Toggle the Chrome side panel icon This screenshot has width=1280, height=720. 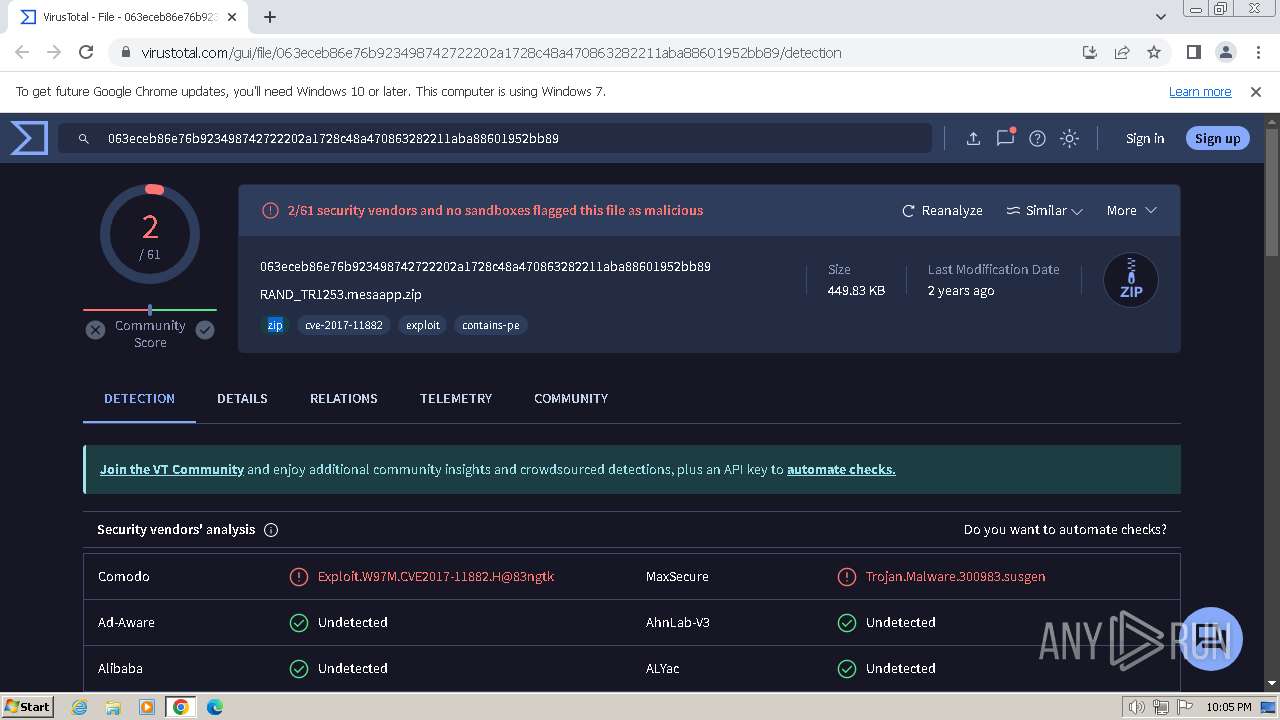click(x=1194, y=53)
